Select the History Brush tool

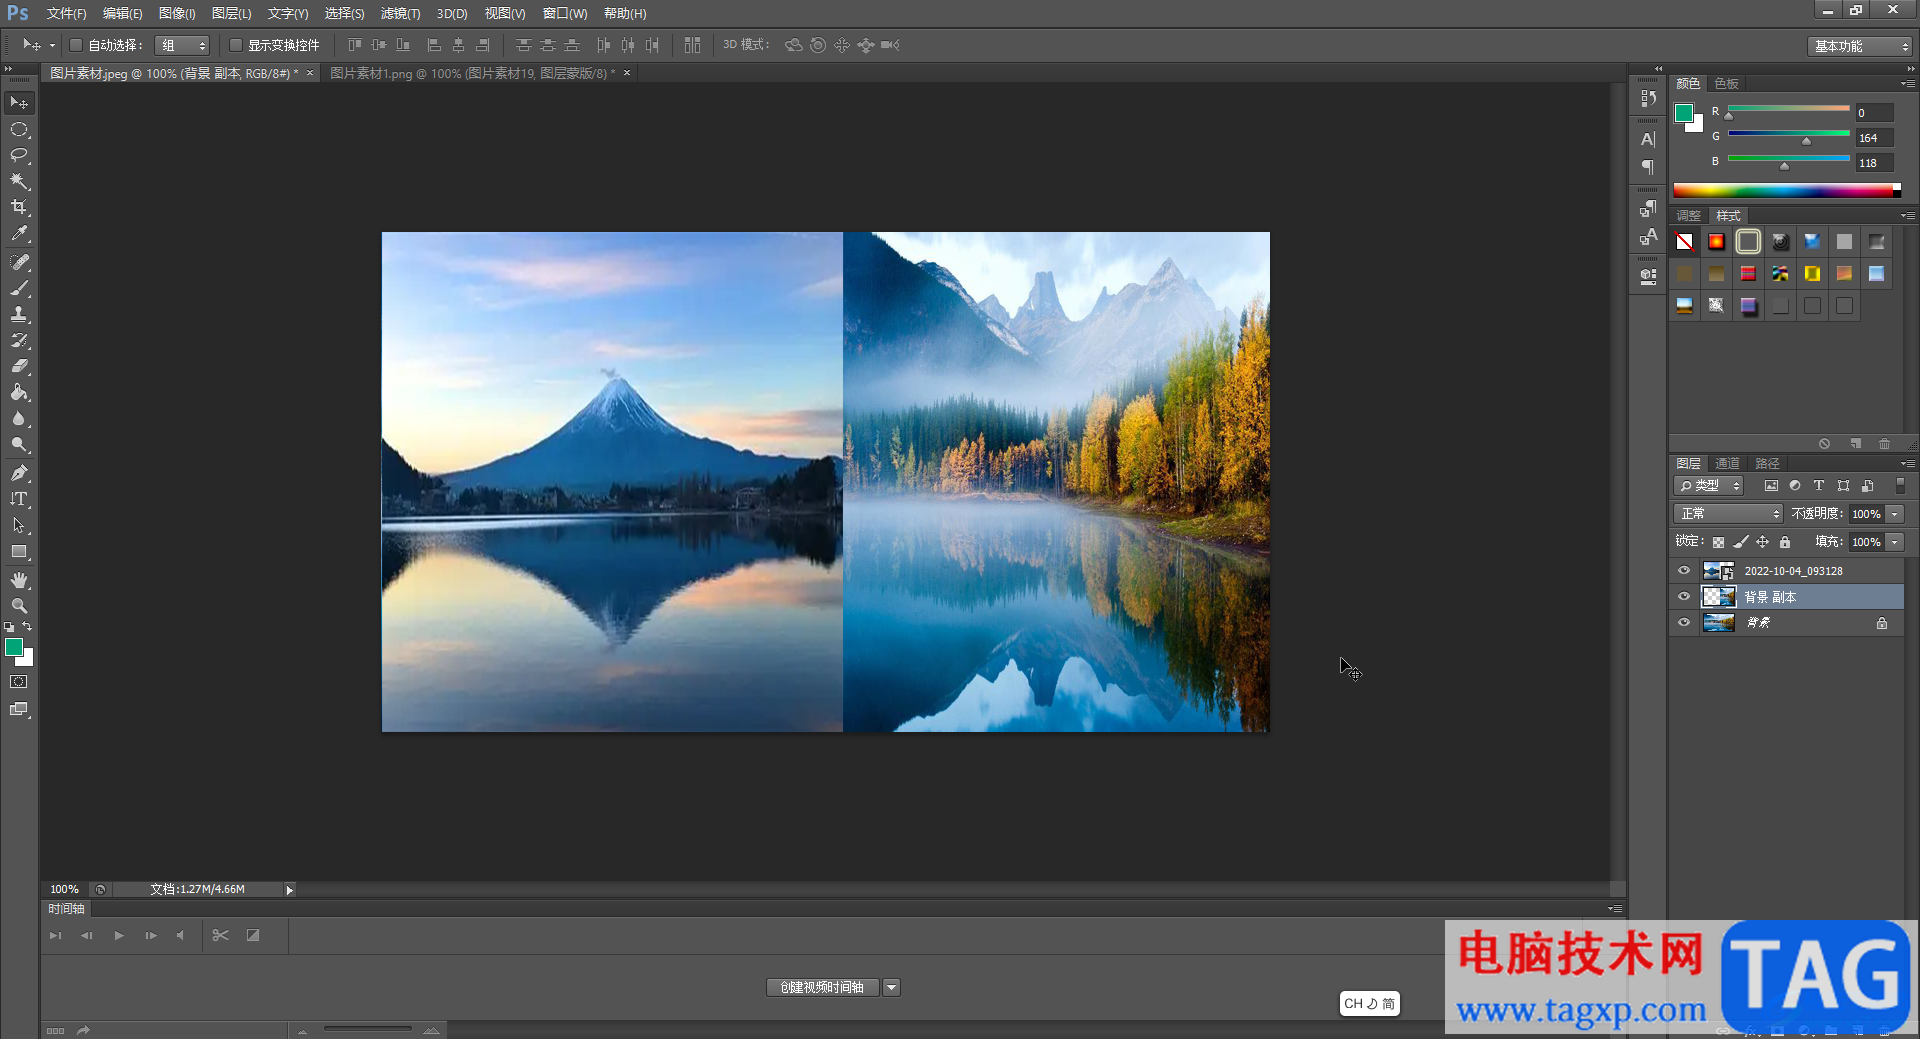tap(19, 340)
